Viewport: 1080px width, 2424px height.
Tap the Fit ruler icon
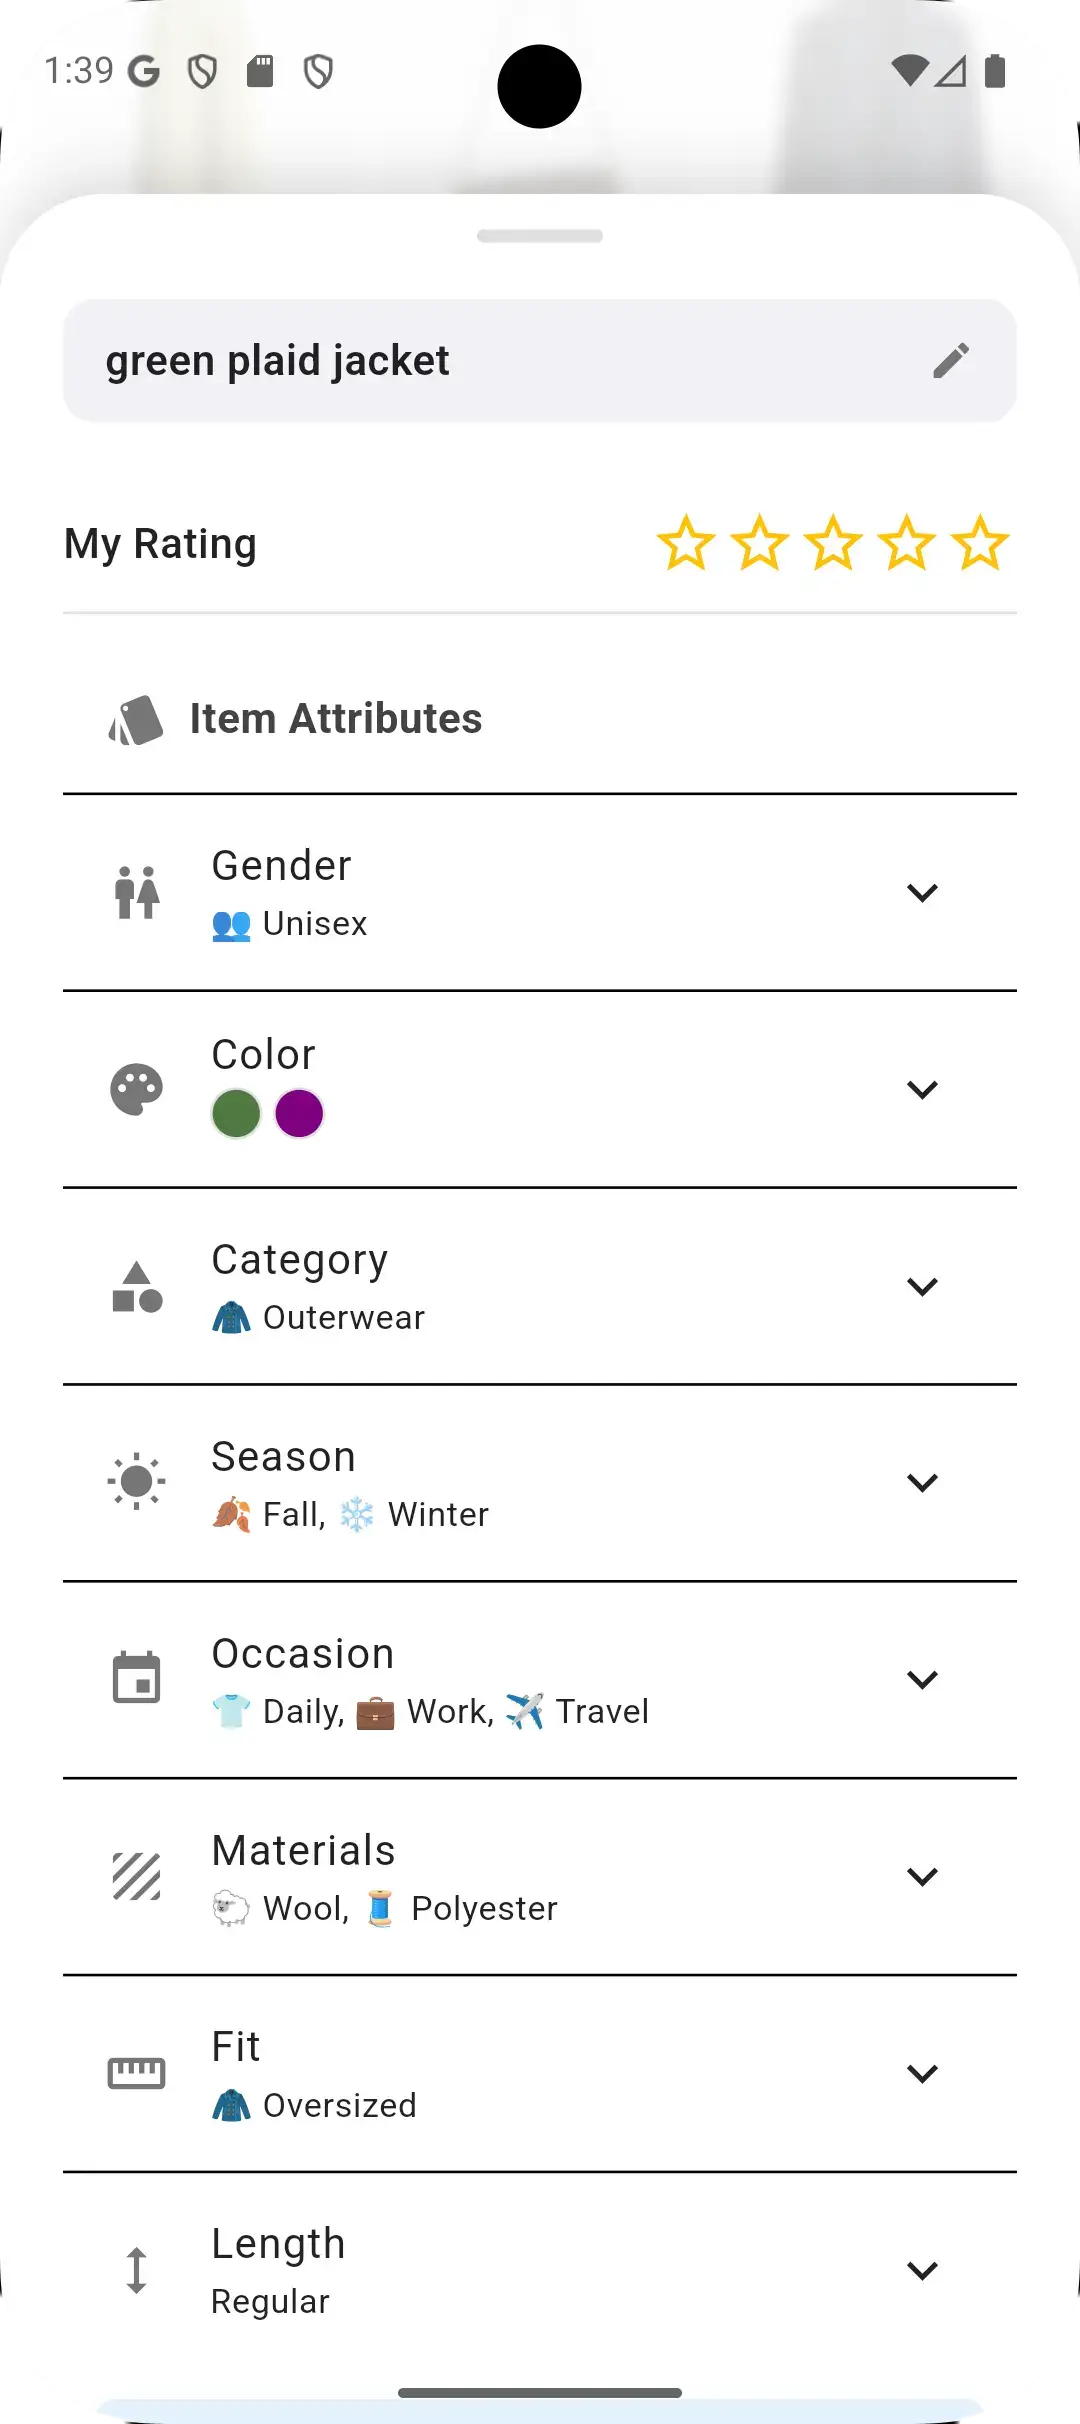[137, 2073]
